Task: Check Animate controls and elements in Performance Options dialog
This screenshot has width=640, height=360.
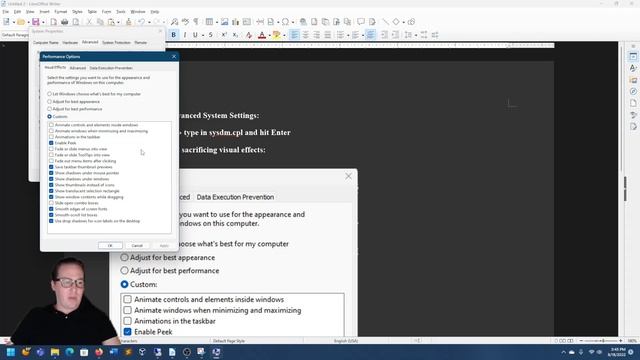Action: pos(51,125)
